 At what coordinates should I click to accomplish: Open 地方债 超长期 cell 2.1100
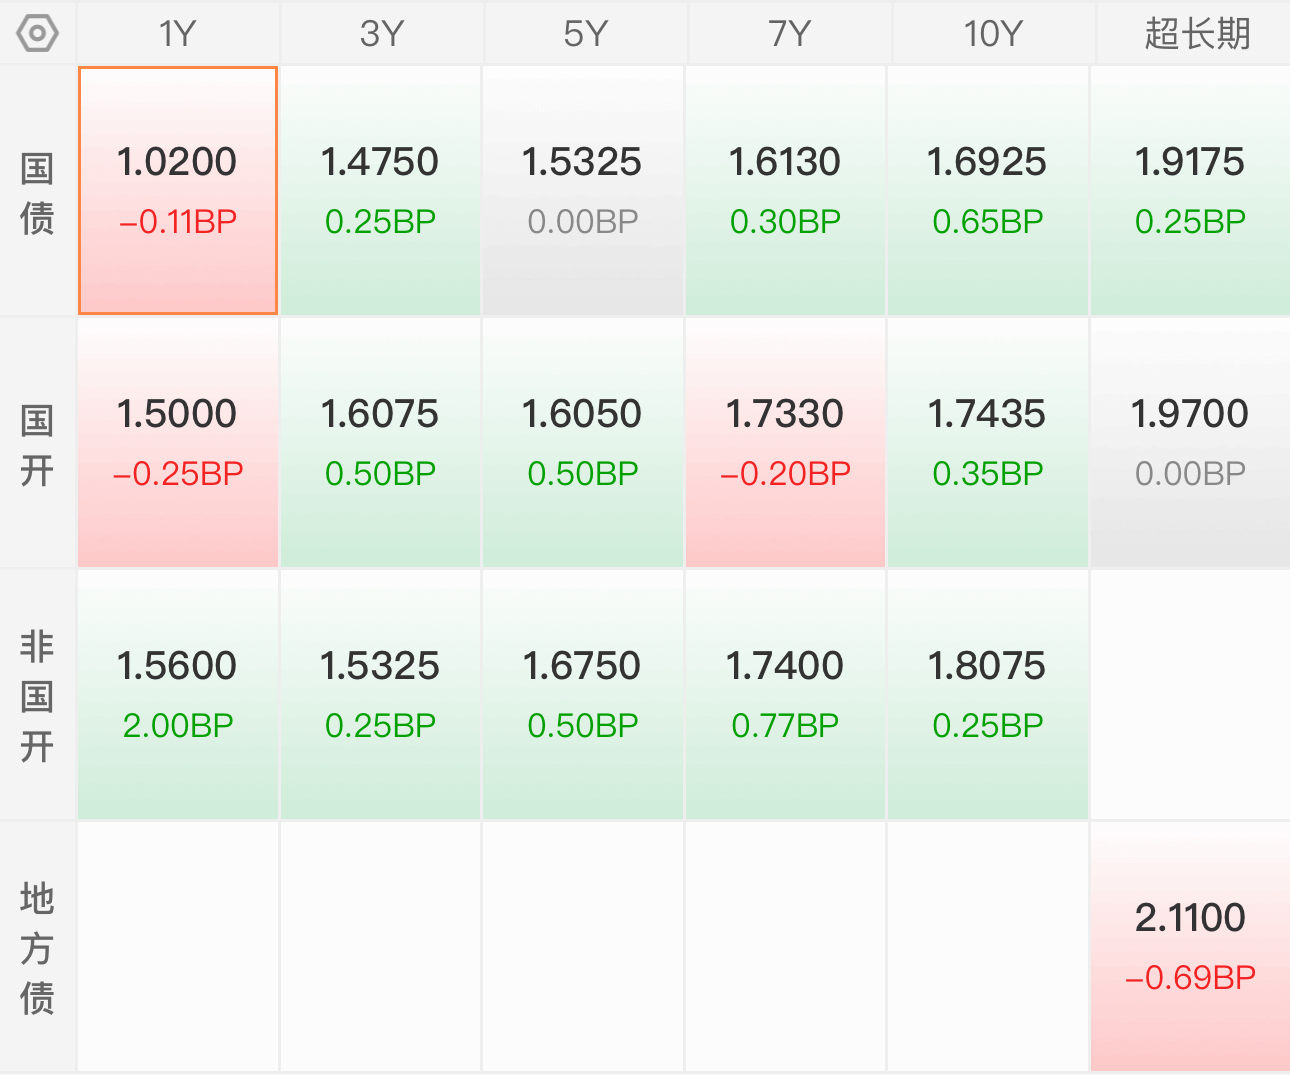pyautogui.click(x=1190, y=947)
